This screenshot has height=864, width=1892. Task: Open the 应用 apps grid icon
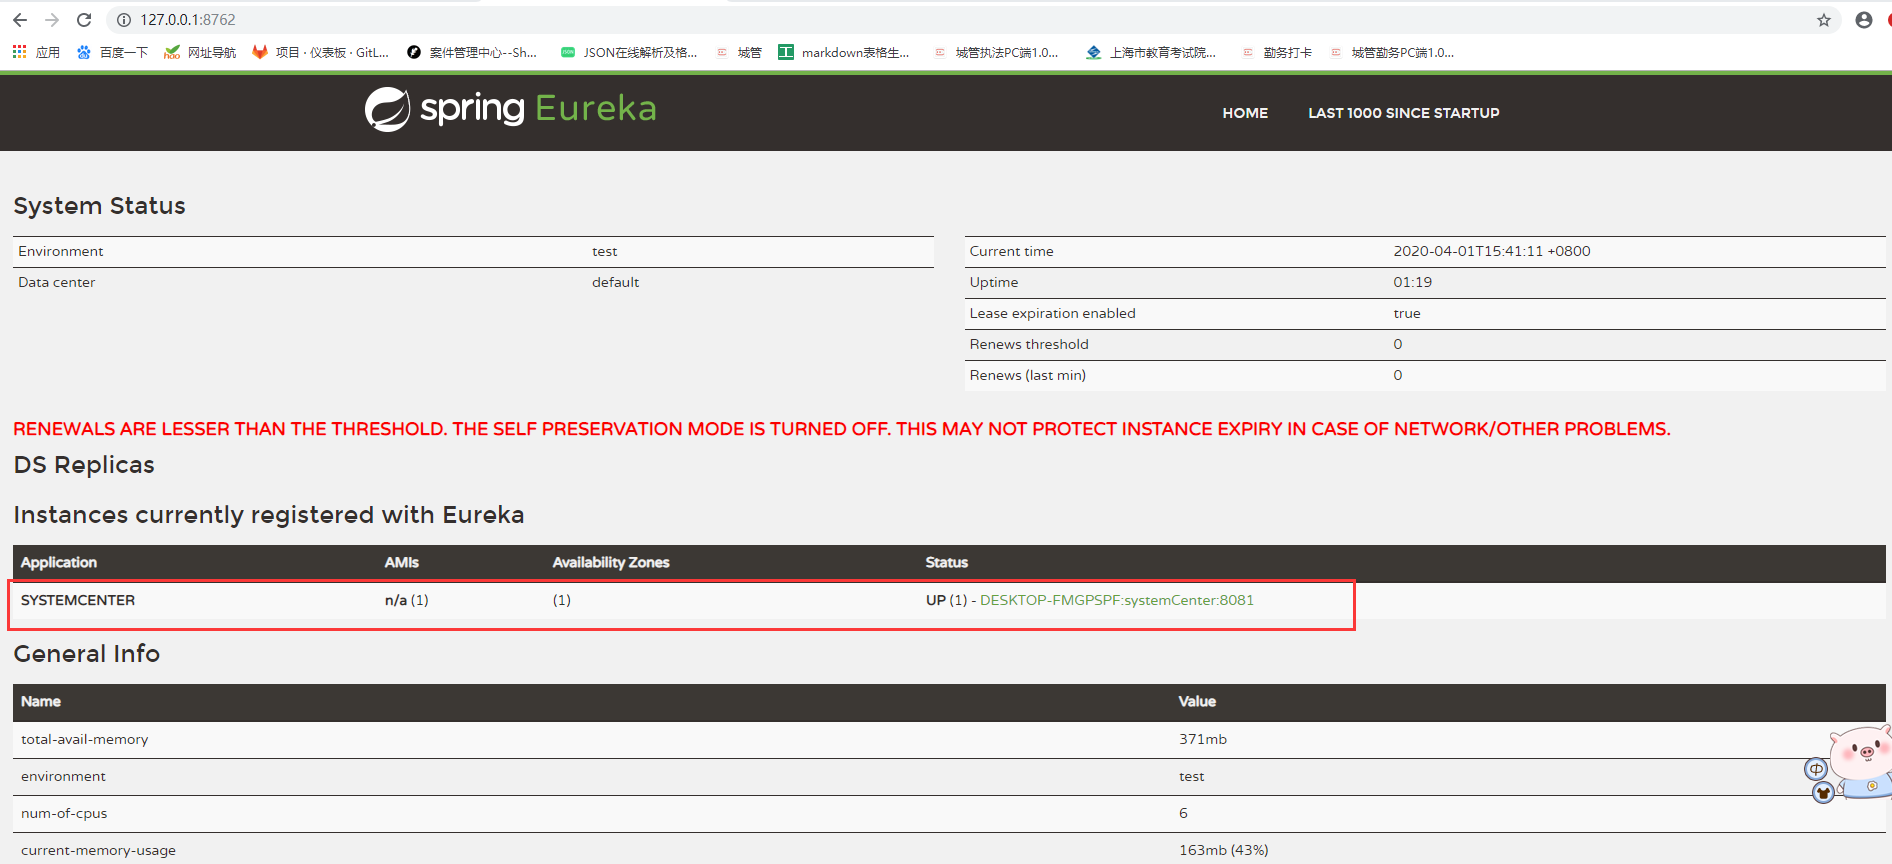click(x=36, y=52)
